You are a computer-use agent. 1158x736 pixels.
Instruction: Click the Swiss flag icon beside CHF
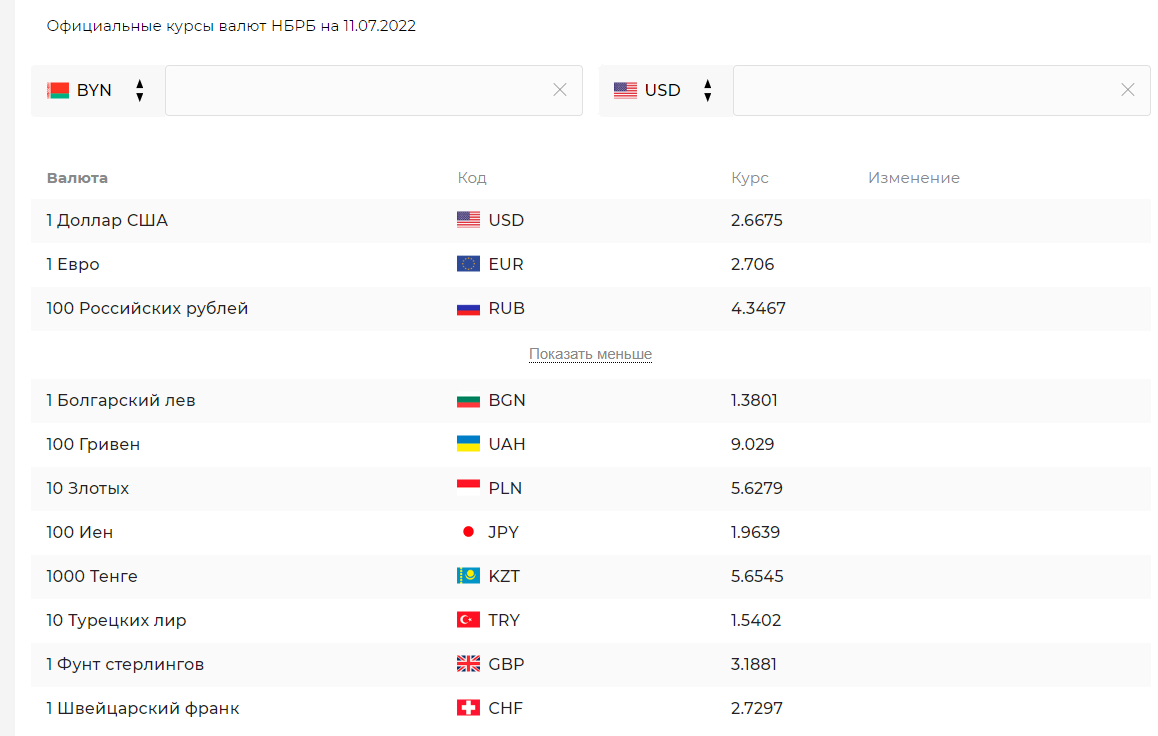tap(468, 708)
